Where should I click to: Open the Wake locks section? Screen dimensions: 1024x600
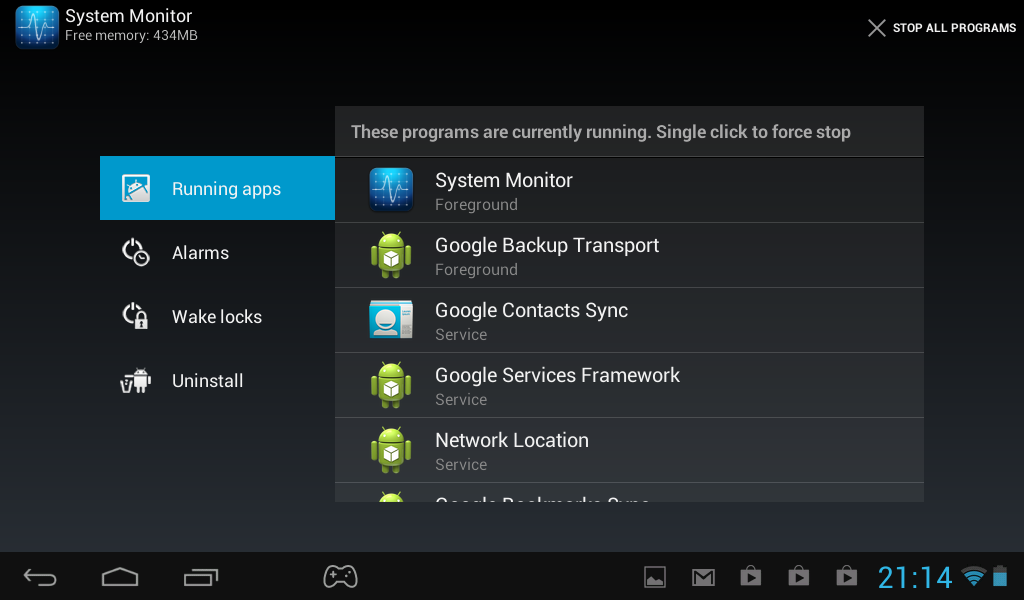217,317
